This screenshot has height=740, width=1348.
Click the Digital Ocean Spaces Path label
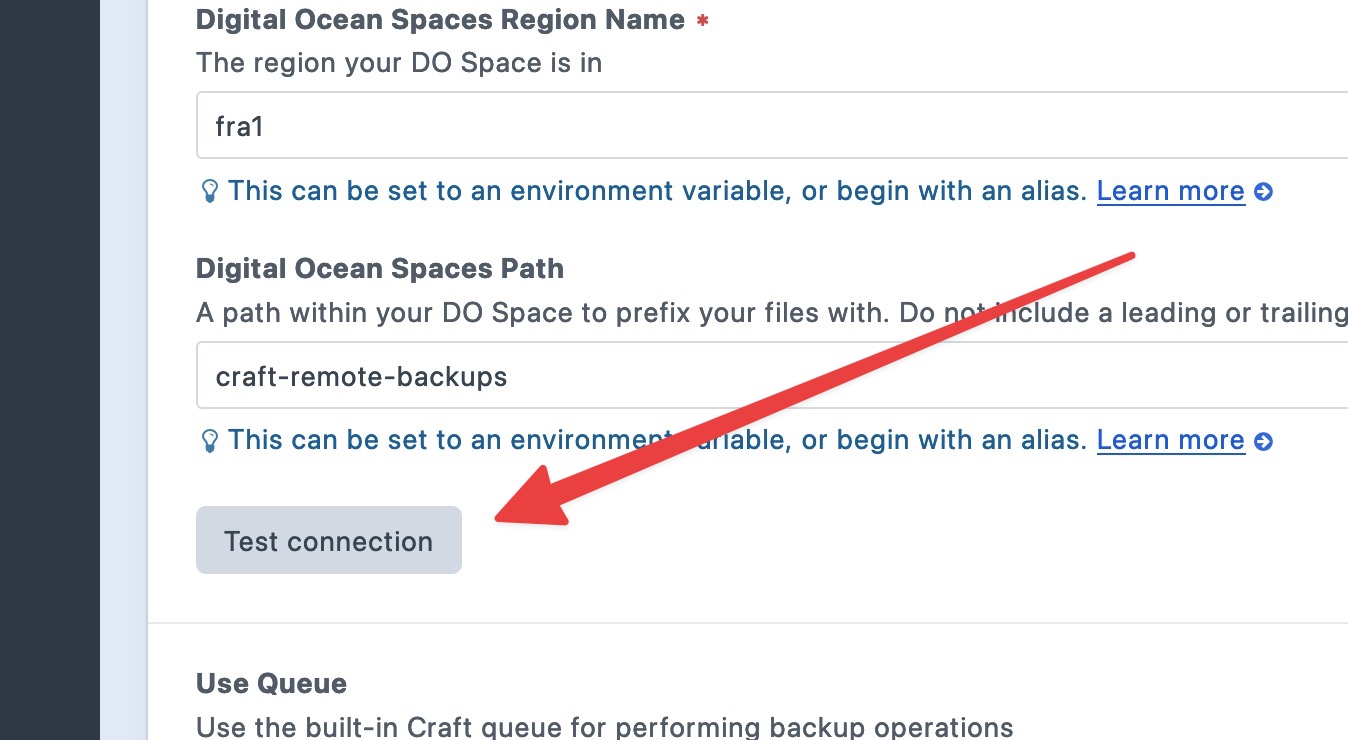[380, 269]
